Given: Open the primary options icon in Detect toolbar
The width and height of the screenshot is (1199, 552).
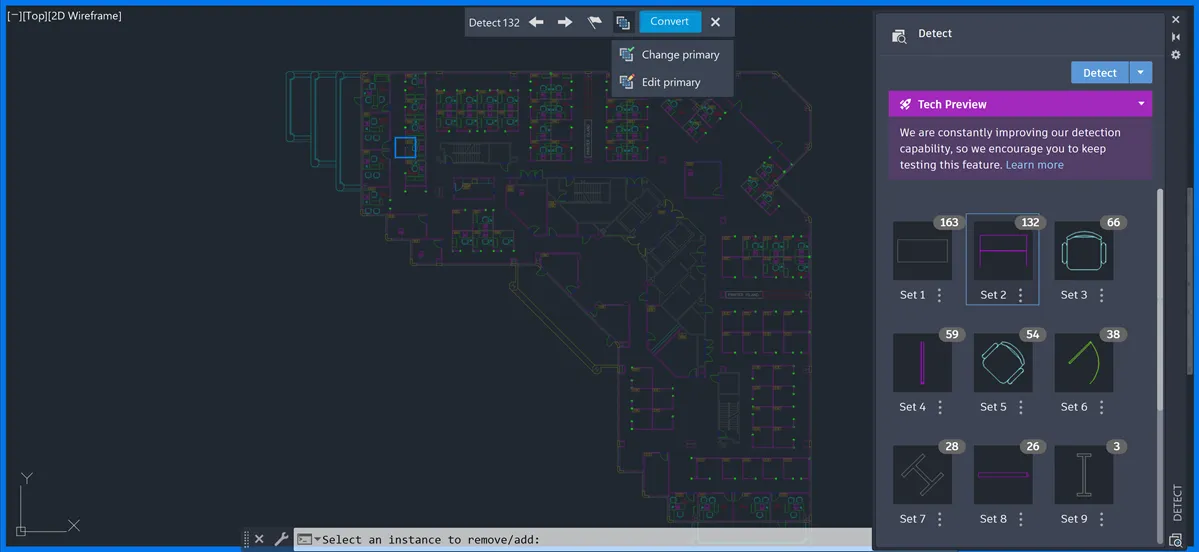Looking at the screenshot, I should (x=623, y=22).
